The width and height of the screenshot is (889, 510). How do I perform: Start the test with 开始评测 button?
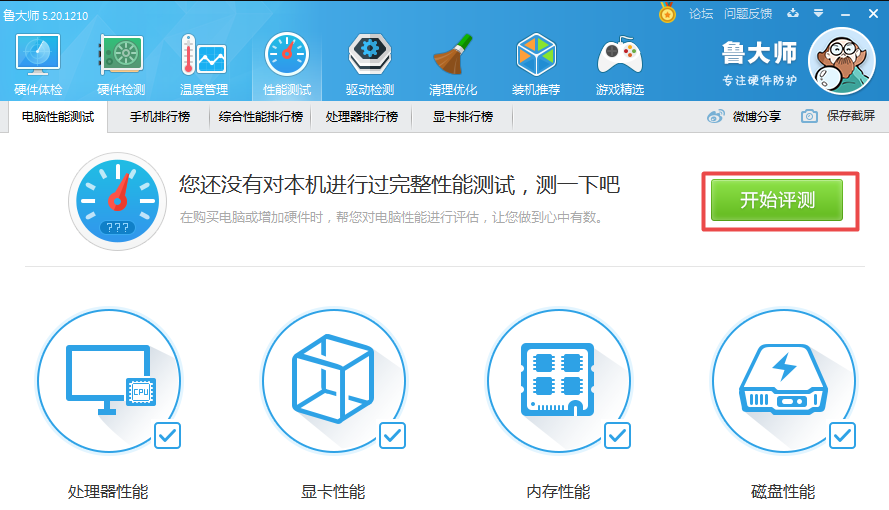click(x=777, y=200)
